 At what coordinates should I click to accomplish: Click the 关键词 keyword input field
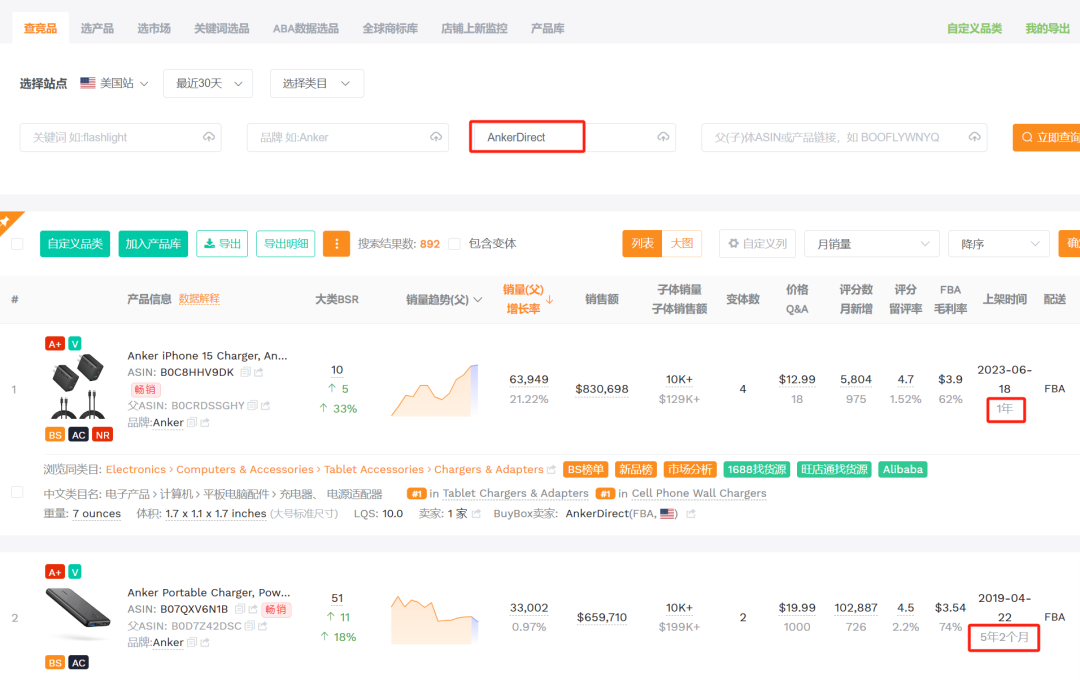(x=110, y=137)
